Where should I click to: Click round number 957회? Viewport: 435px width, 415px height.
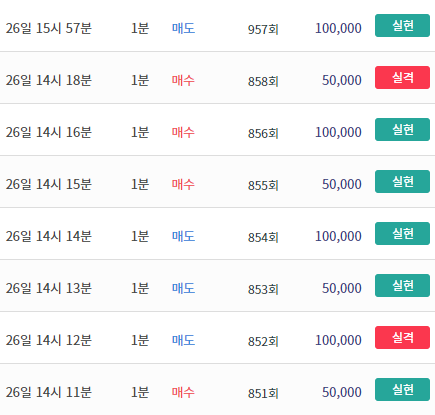pyautogui.click(x=263, y=29)
